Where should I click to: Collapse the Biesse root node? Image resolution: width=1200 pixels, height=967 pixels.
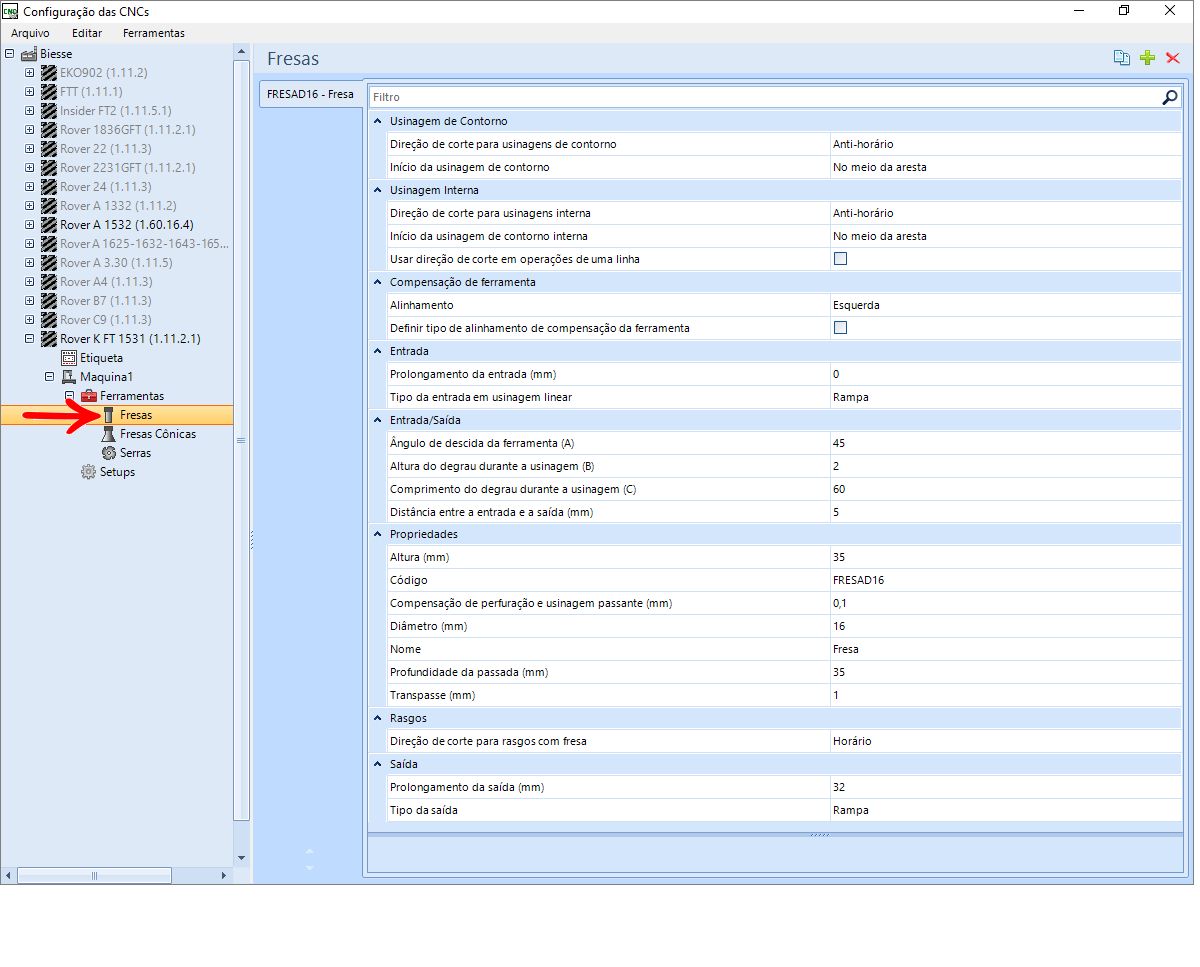click(x=10, y=54)
